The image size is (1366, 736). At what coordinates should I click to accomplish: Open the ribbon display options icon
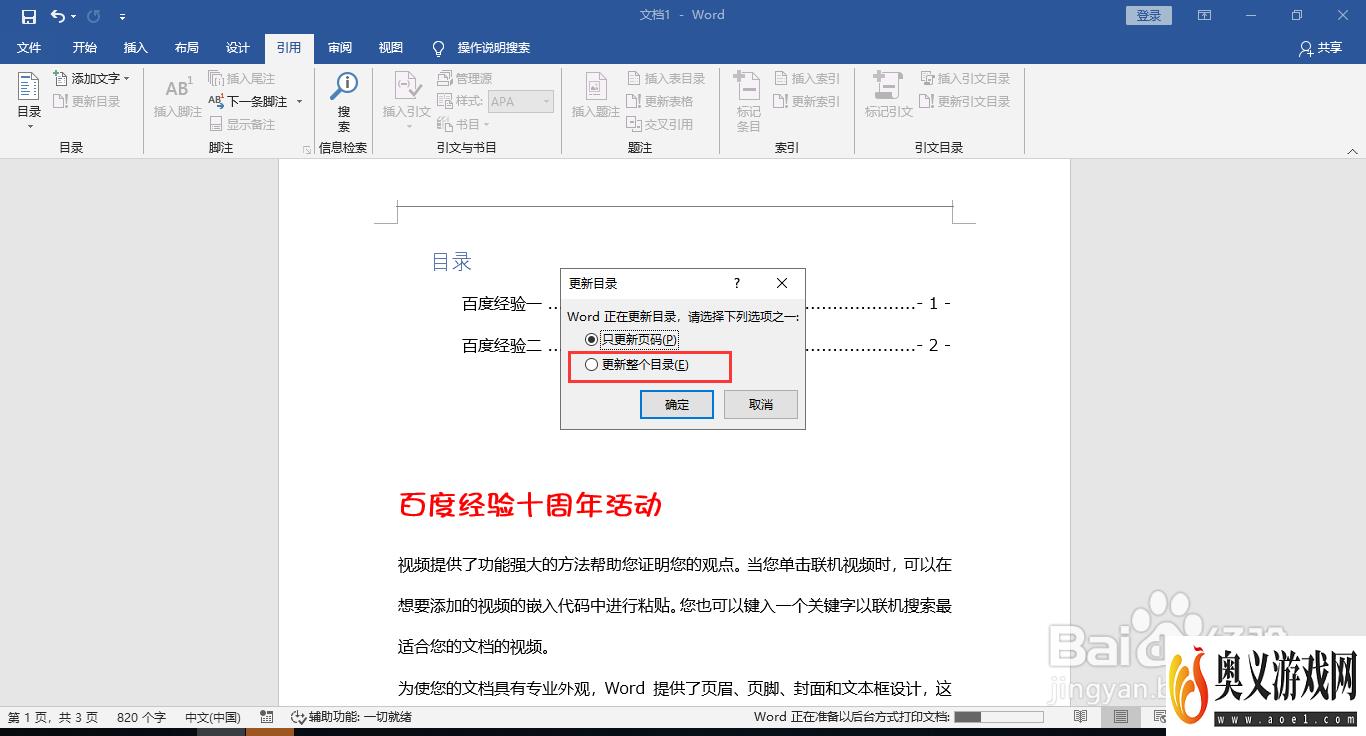[1205, 15]
